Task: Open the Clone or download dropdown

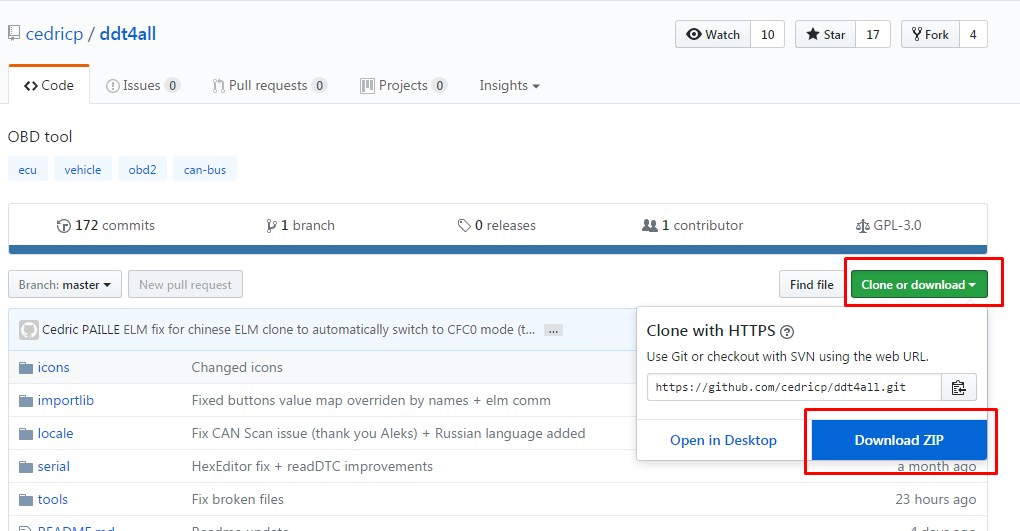Action: click(919, 285)
